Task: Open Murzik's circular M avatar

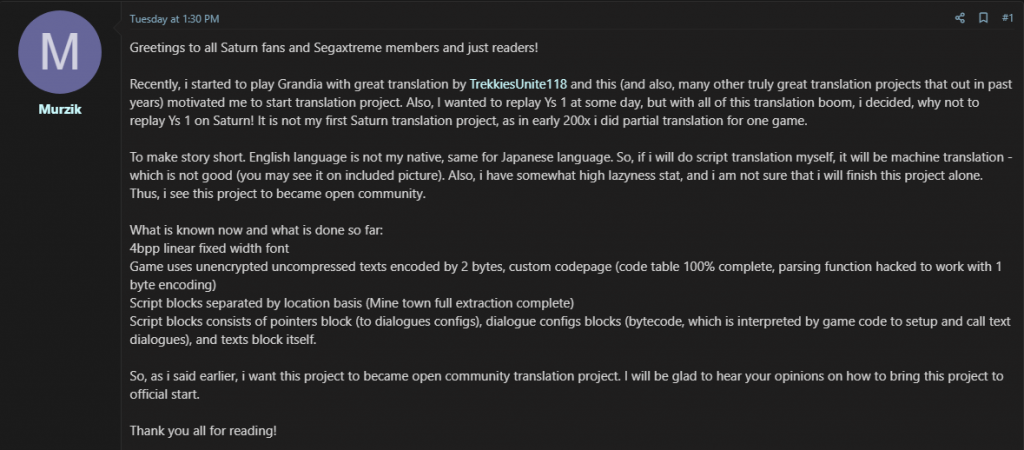Action: click(x=59, y=52)
